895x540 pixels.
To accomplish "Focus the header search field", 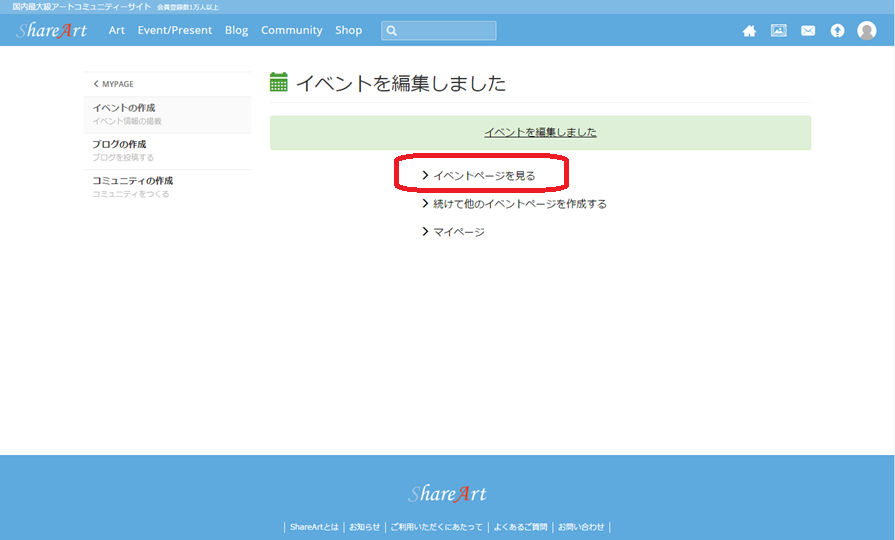I will tap(438, 31).
